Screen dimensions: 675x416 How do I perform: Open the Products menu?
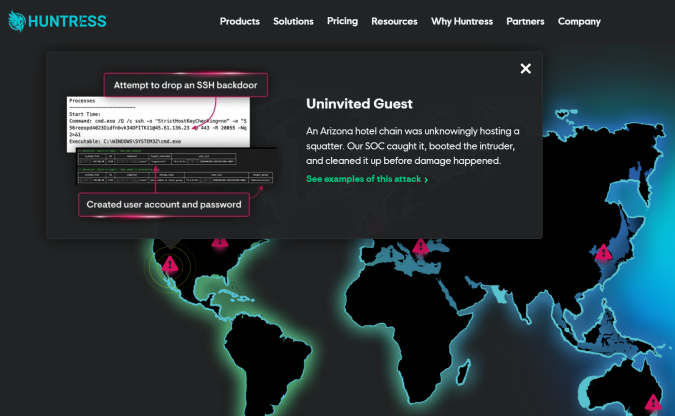(x=239, y=21)
